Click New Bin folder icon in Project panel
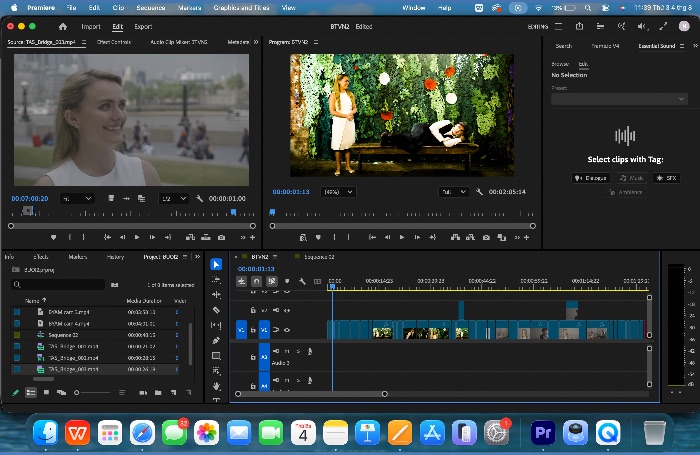The image size is (700, 455). click(158, 392)
